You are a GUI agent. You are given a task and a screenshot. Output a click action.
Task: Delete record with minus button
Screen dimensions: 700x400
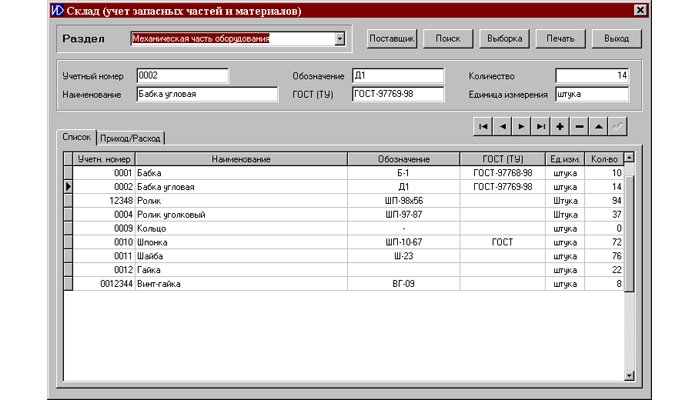[579, 127]
